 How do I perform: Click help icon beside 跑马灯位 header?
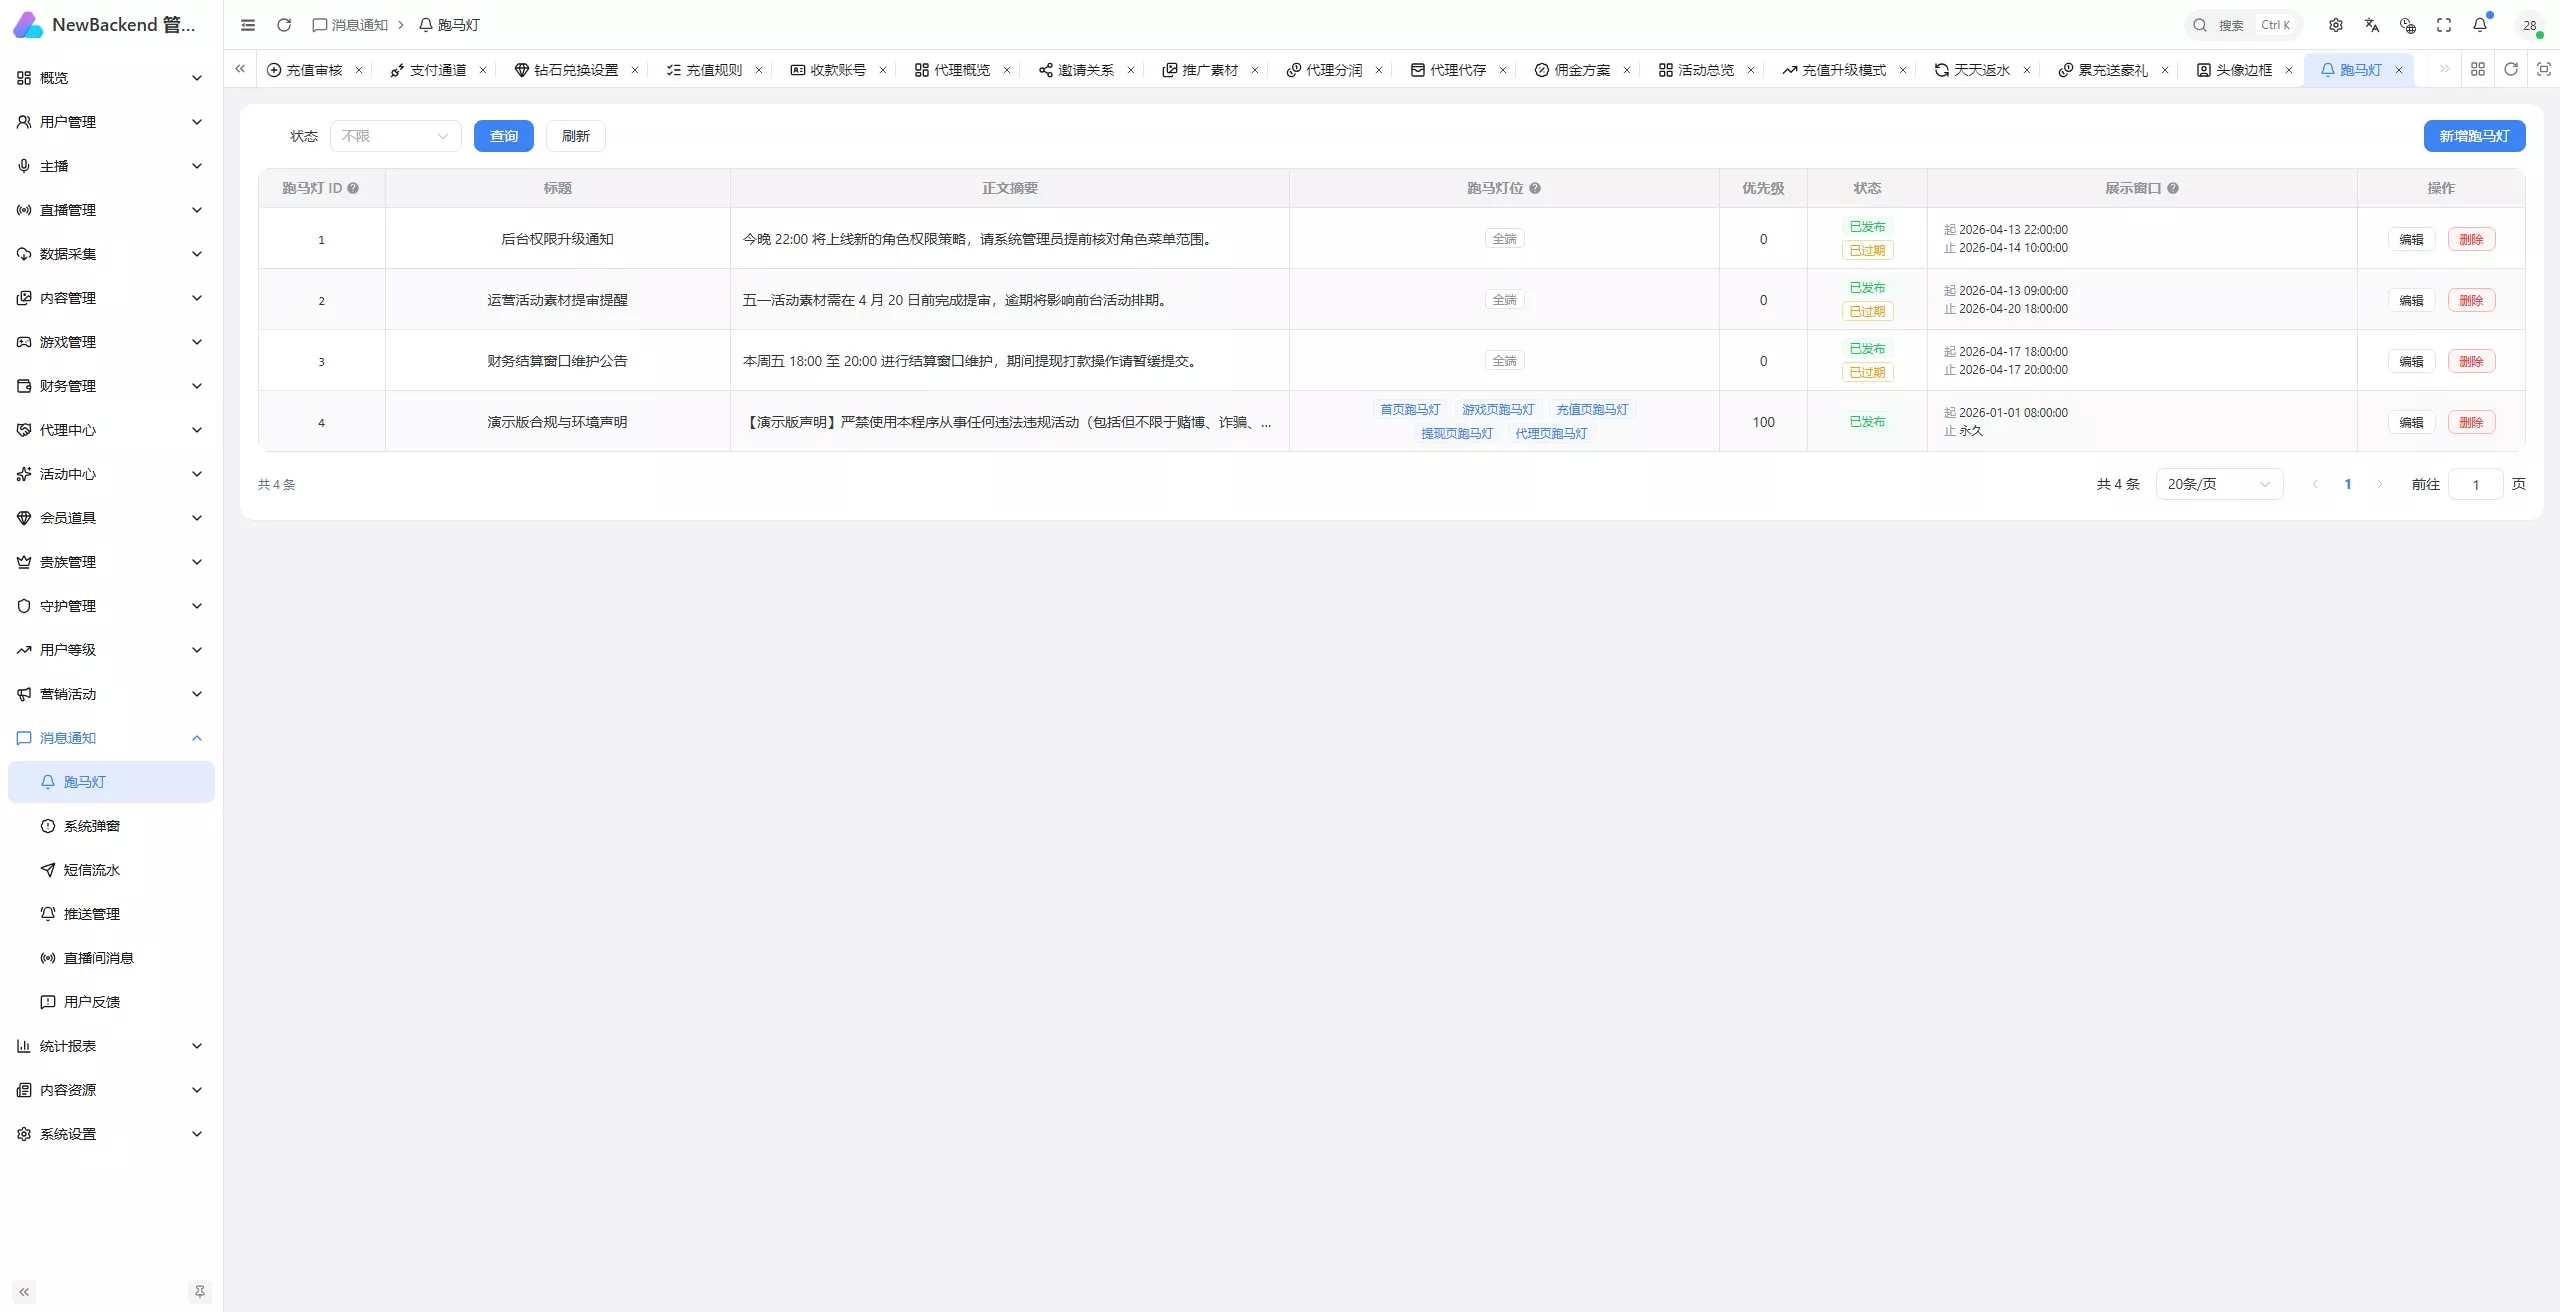point(1535,188)
